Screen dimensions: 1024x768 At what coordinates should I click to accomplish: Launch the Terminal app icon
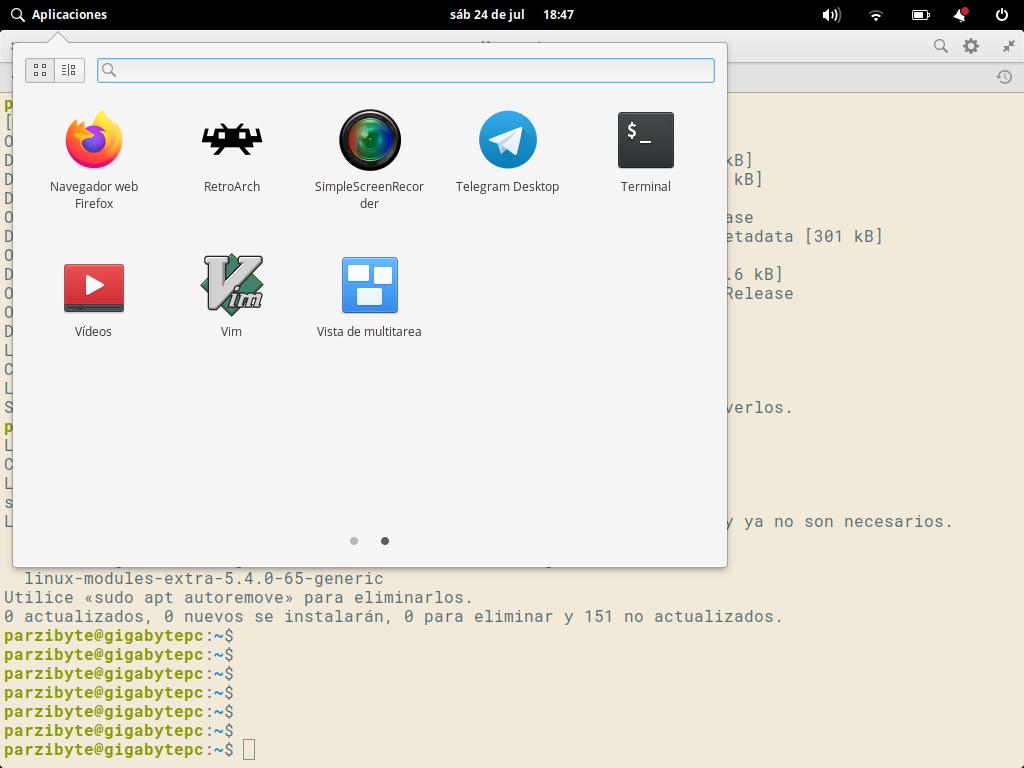pyautogui.click(x=645, y=152)
